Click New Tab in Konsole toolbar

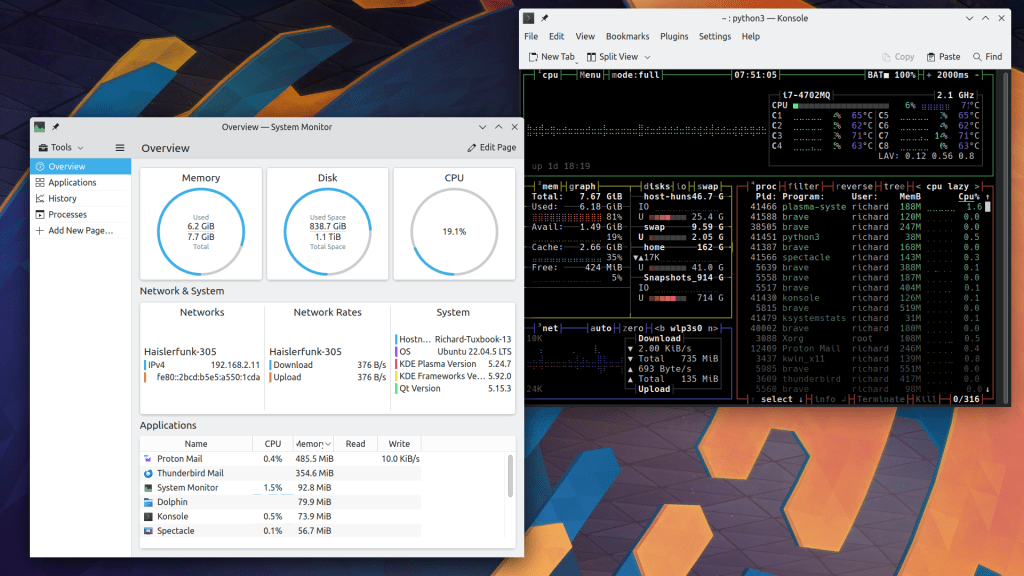tap(550, 57)
